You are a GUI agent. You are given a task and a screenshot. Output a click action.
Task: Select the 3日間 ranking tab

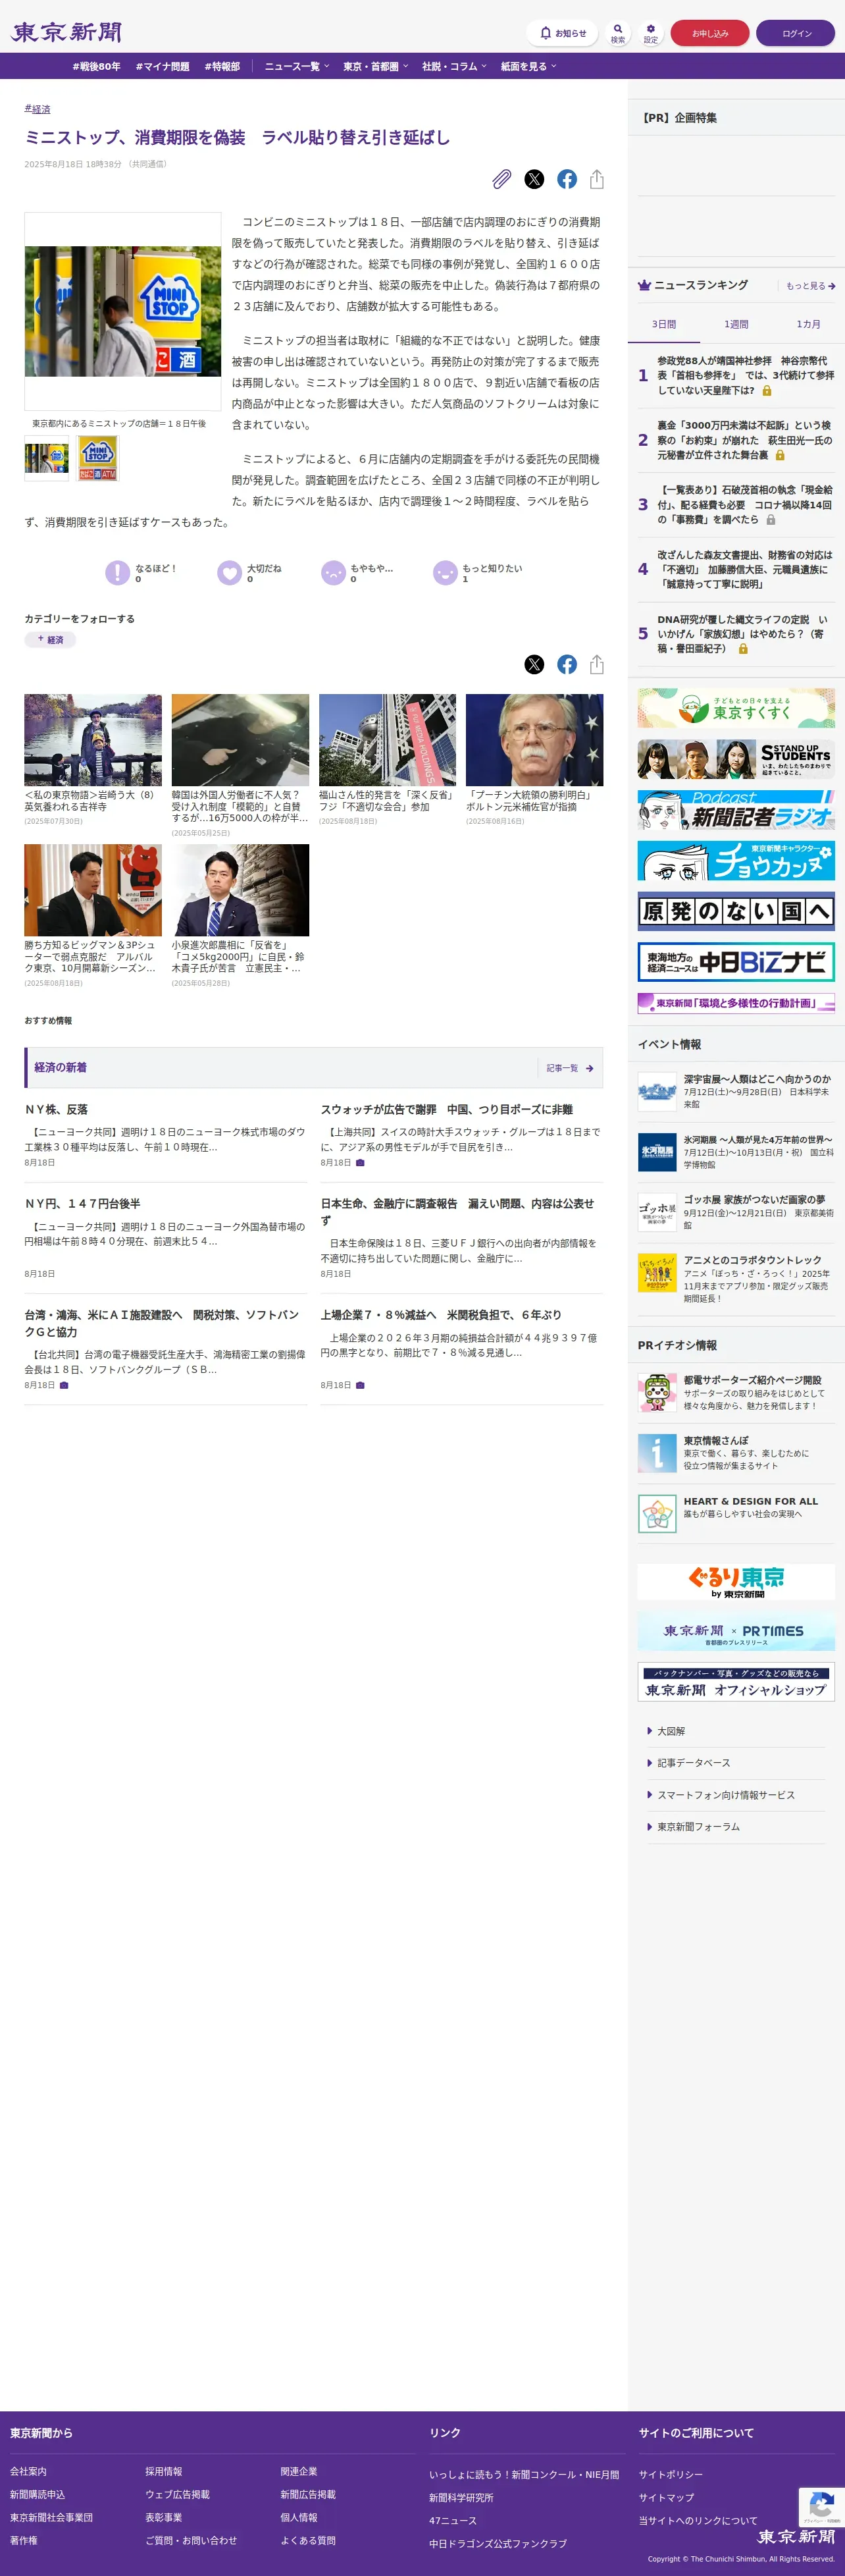(x=664, y=324)
